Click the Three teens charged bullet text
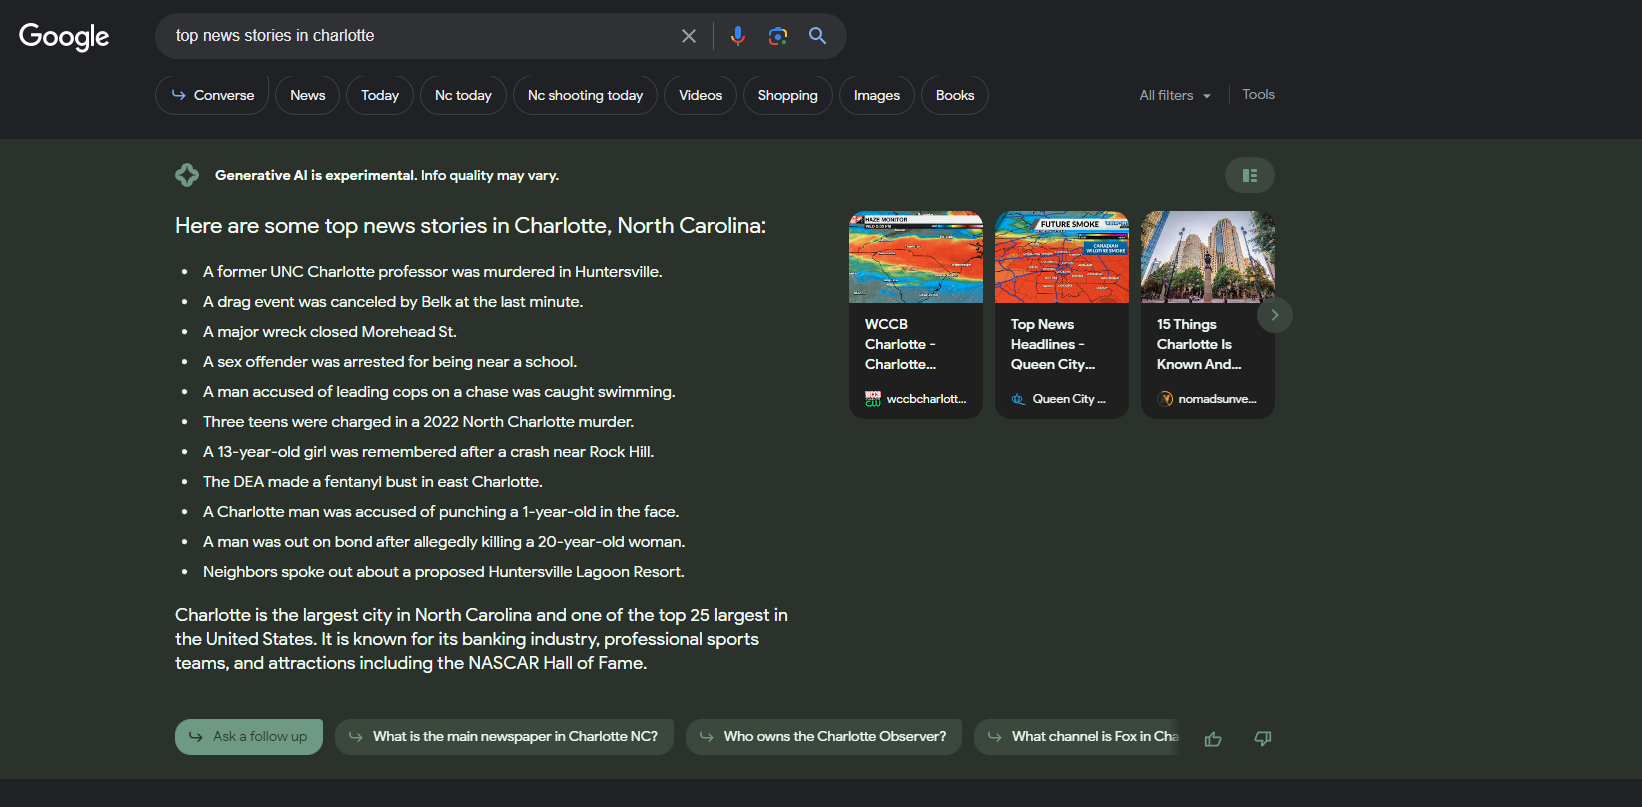 418,422
